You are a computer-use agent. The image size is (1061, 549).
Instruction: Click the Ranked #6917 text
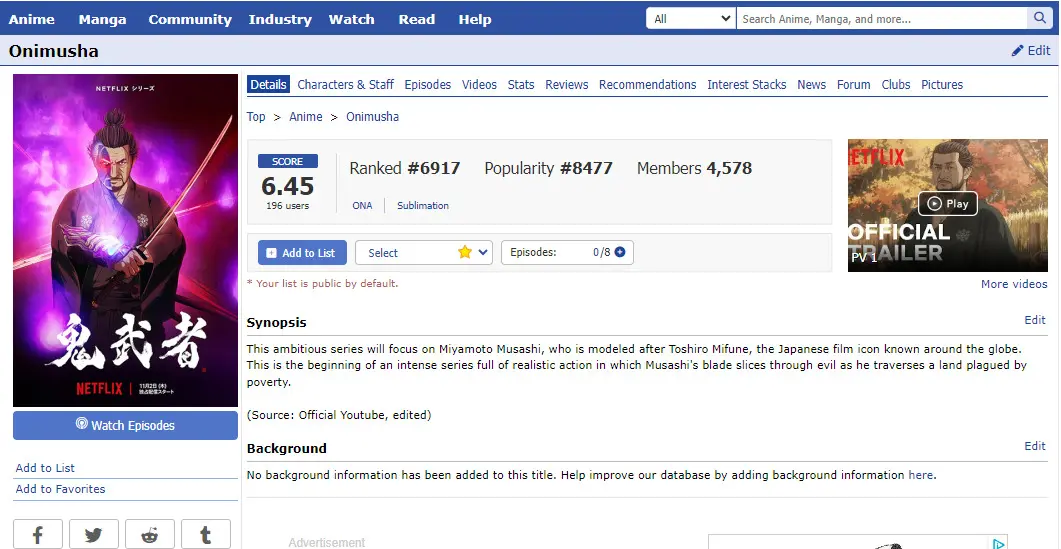405,169
